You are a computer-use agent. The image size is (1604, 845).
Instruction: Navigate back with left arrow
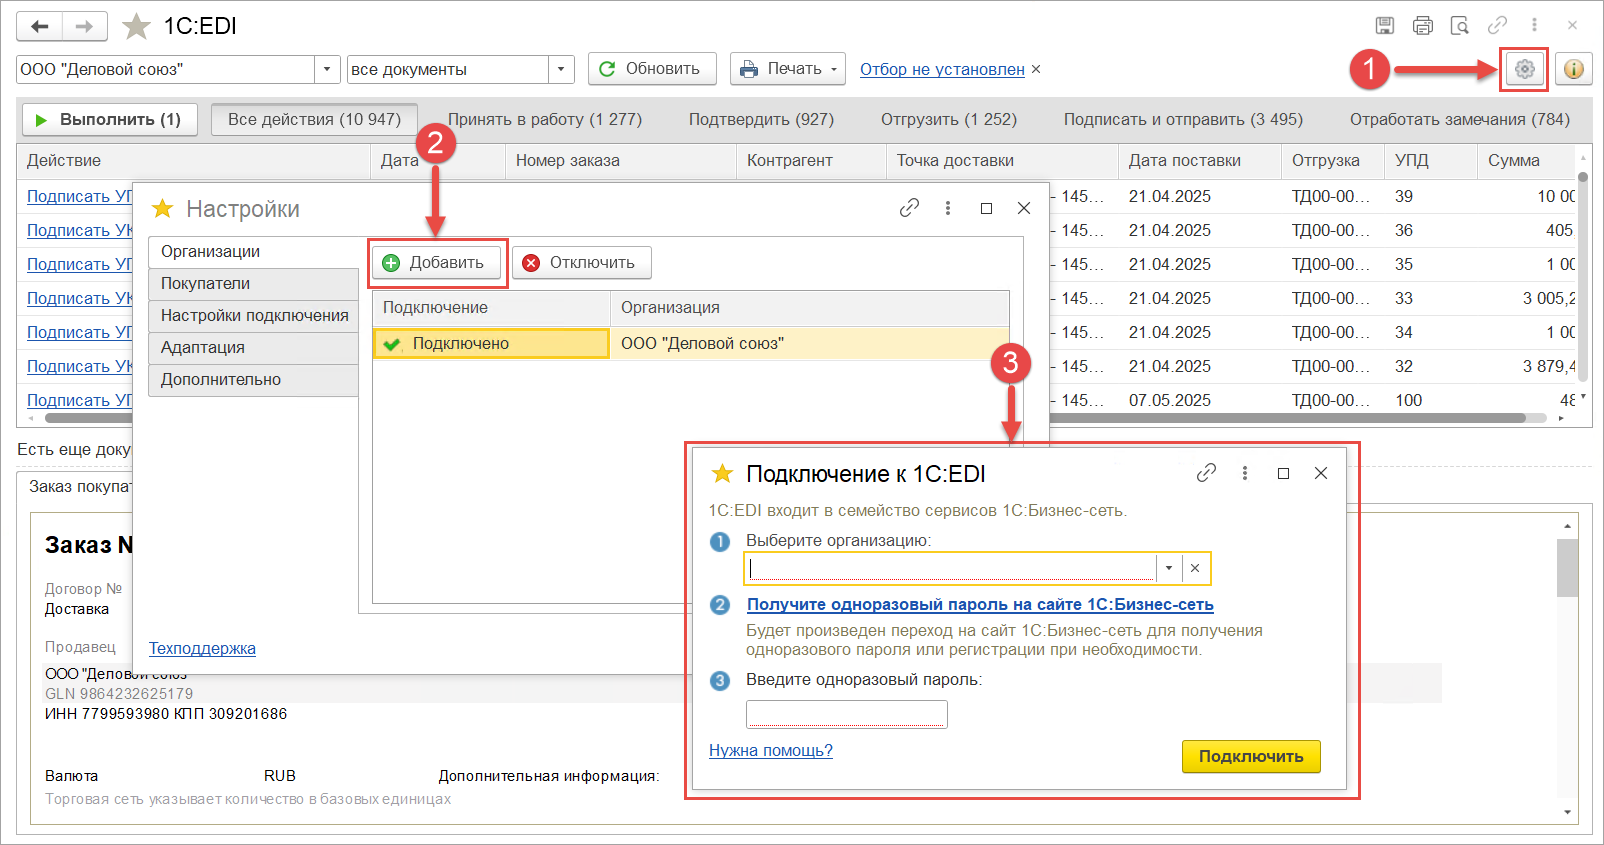pos(40,26)
